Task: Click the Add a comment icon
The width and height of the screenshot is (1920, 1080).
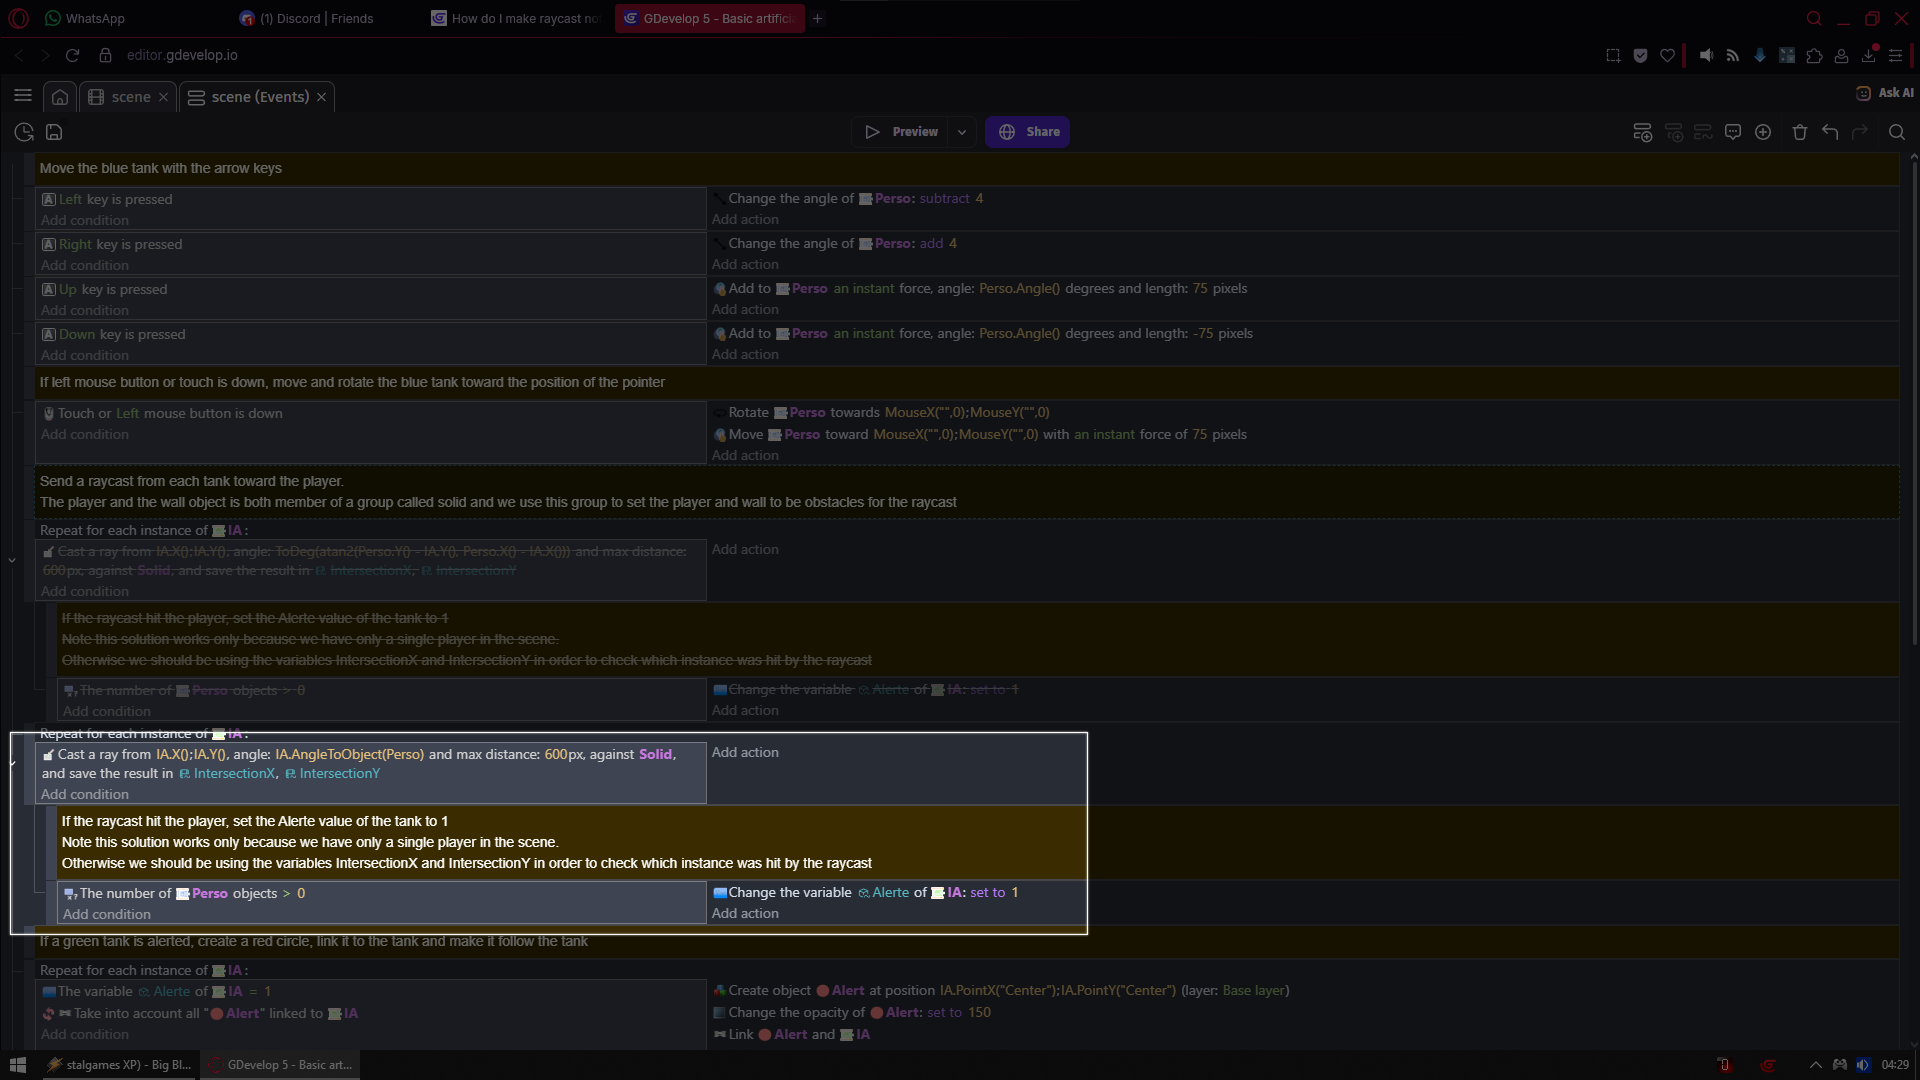Action: coord(1733,132)
